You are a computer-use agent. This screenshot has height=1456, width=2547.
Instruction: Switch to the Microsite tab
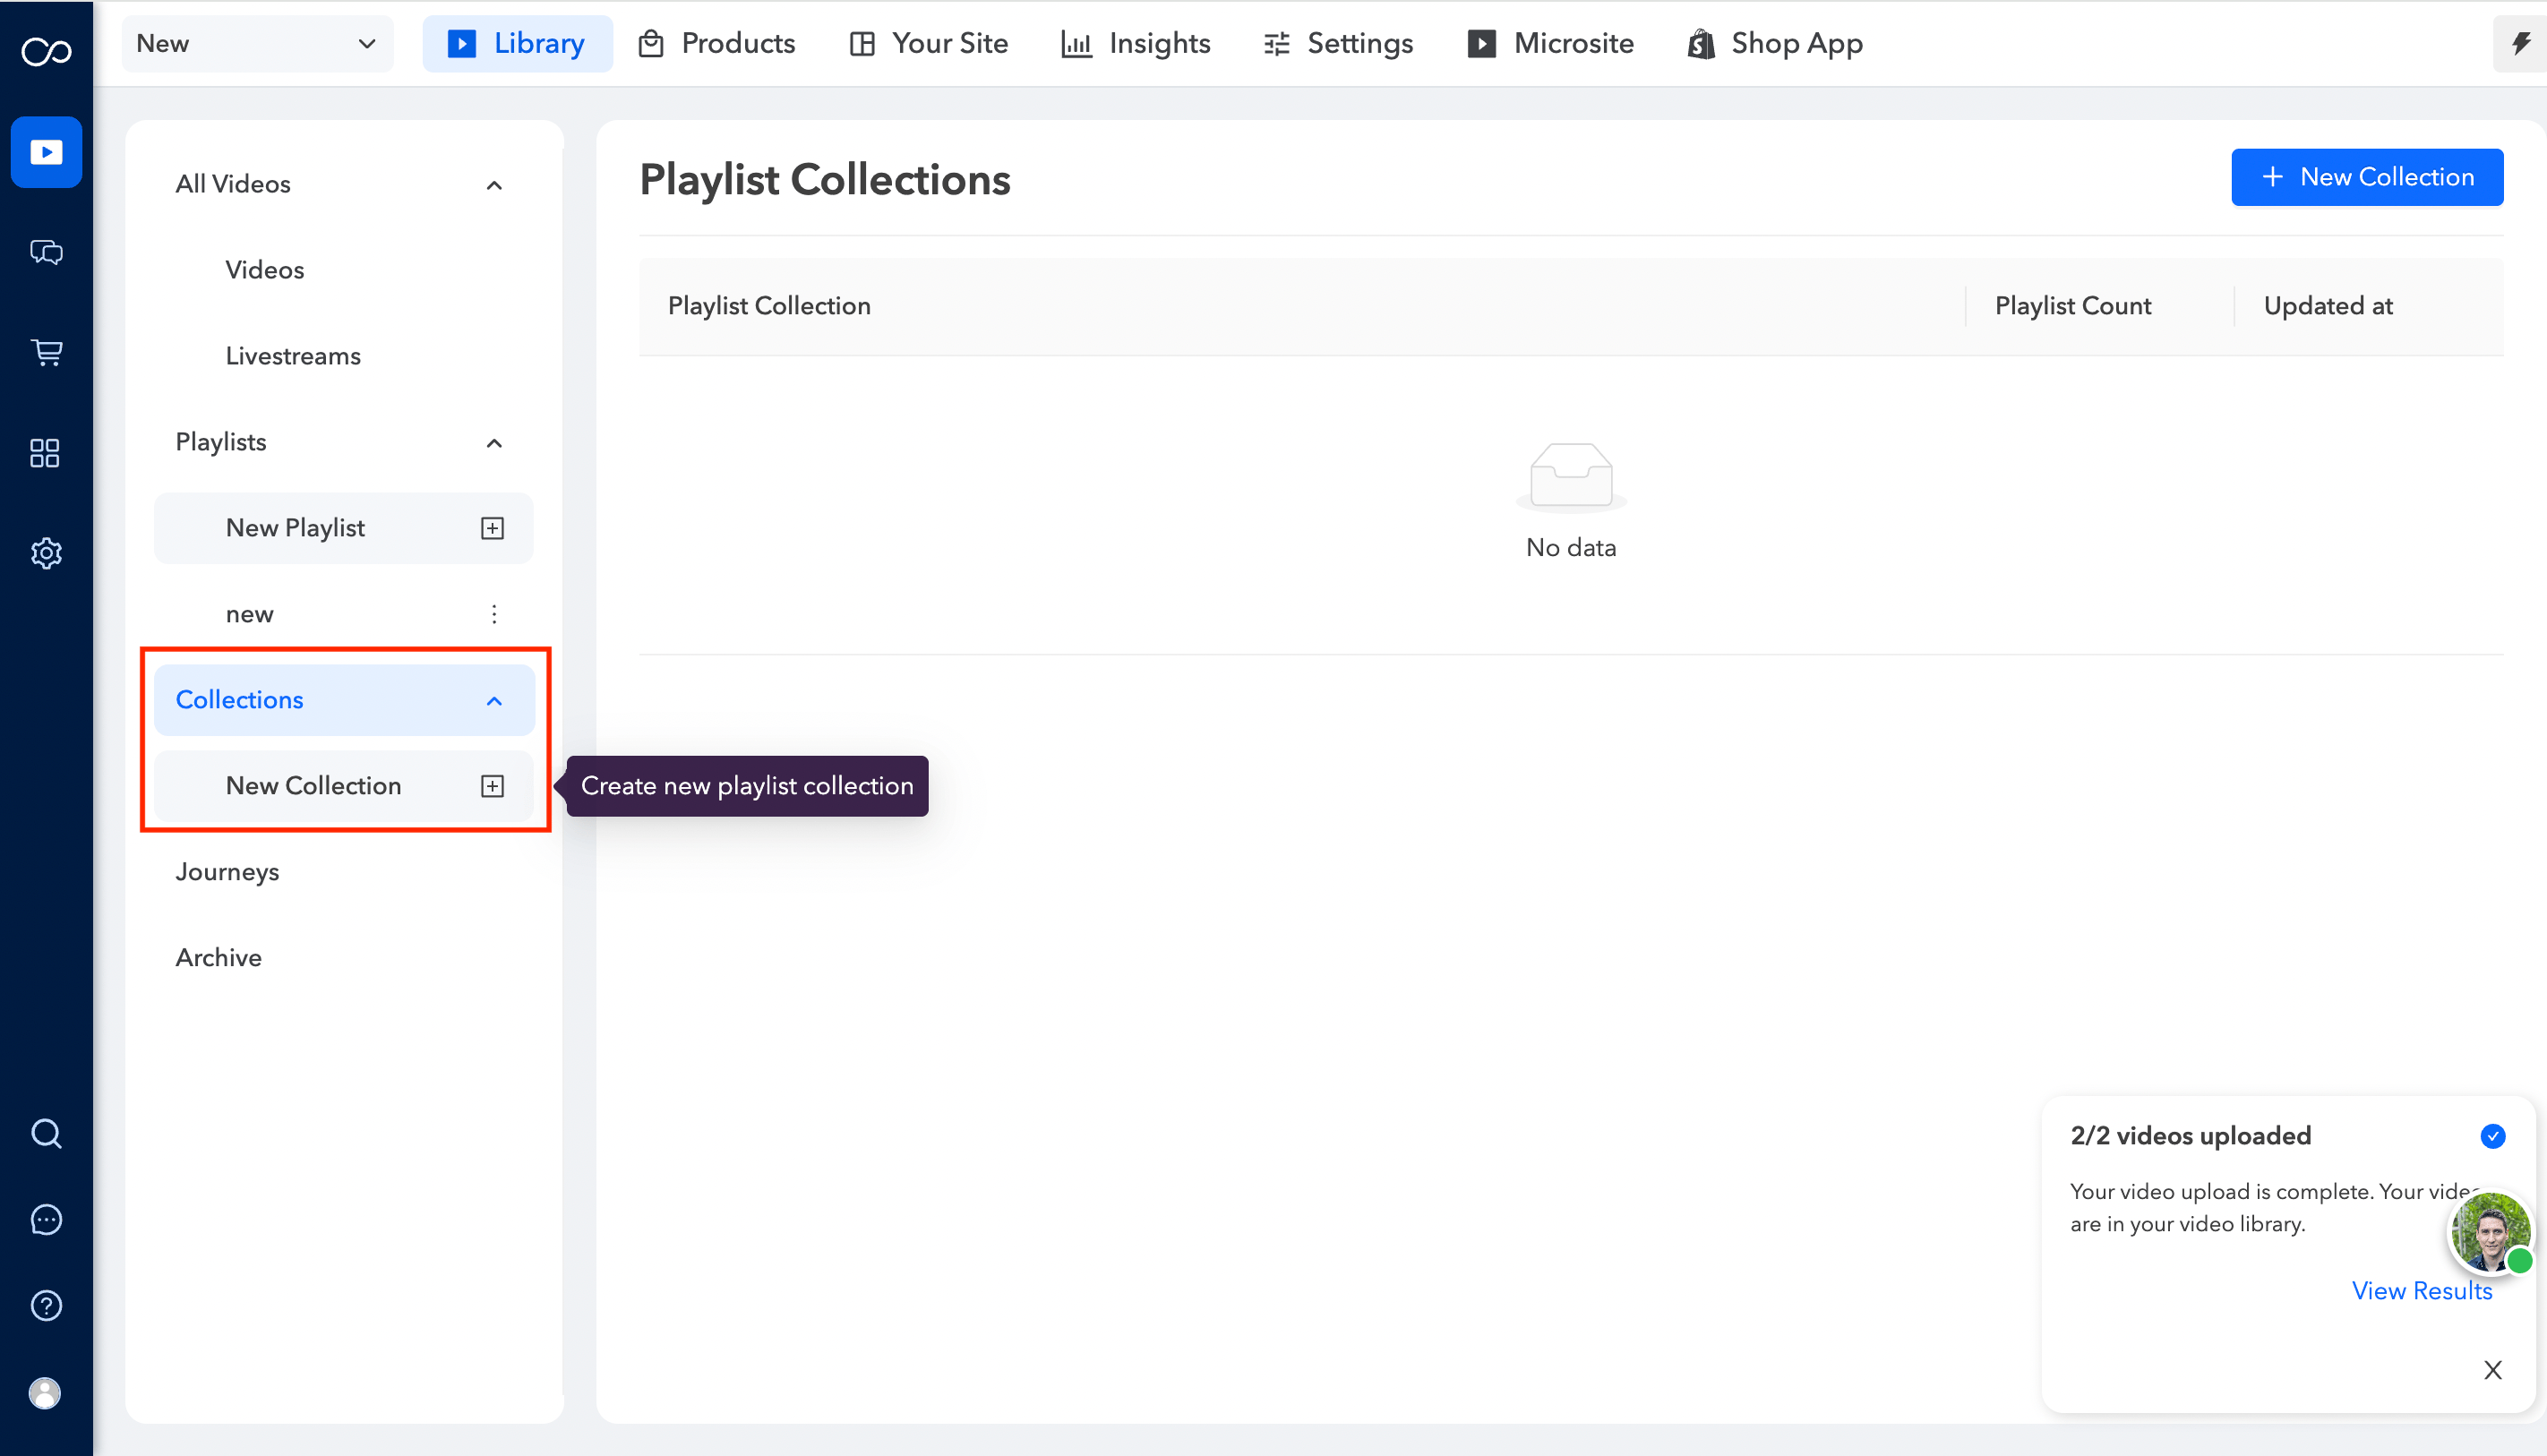1551,43
